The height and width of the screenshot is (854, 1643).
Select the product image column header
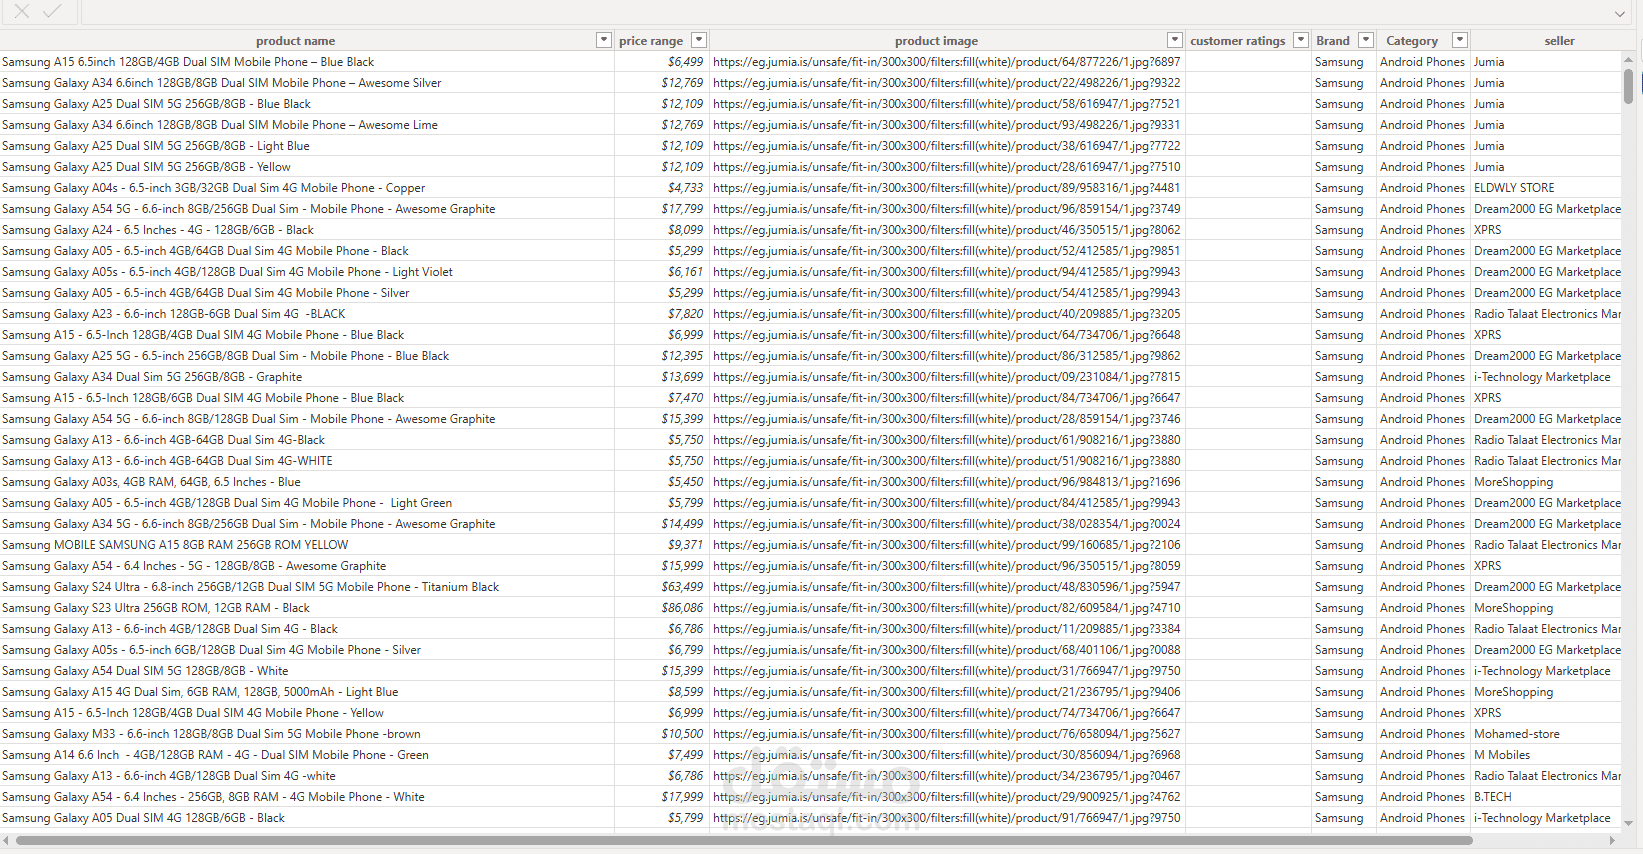(x=937, y=41)
